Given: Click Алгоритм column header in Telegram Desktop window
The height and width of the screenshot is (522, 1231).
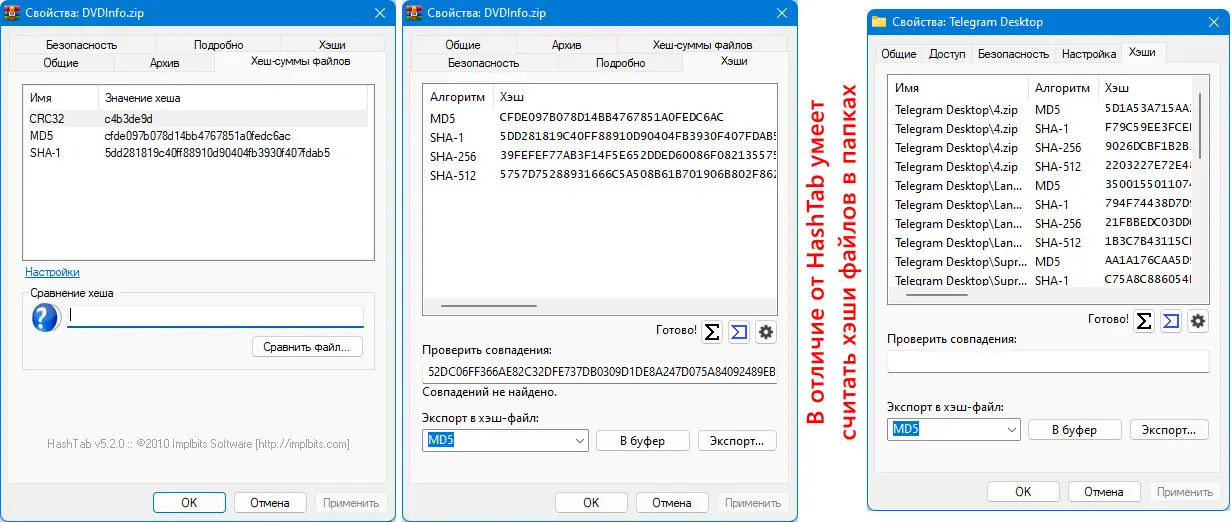Looking at the screenshot, I should click(1063, 87).
